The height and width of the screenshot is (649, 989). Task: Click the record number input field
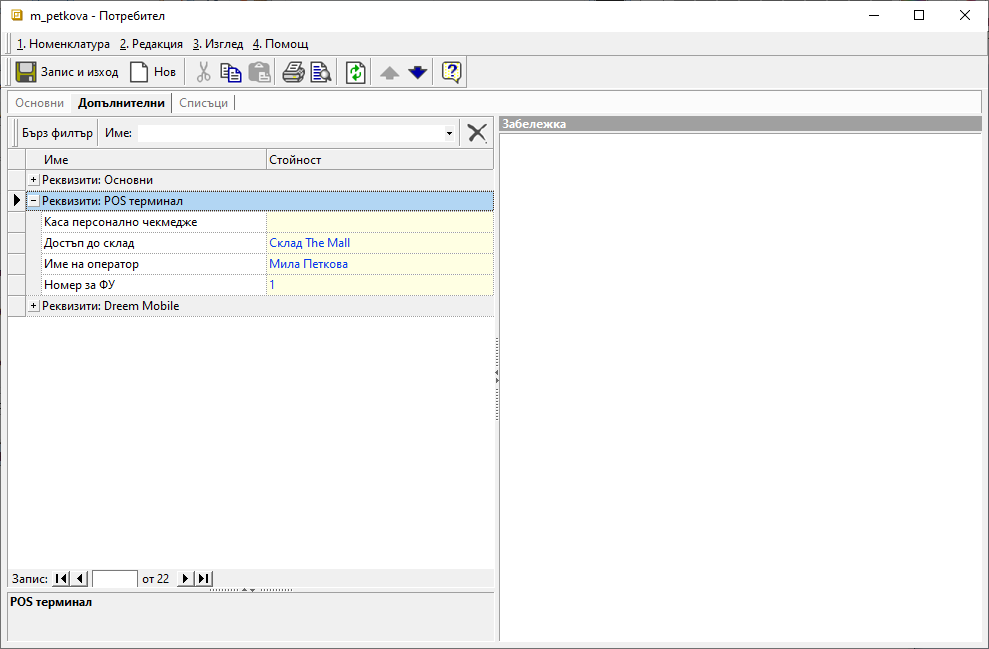coord(114,578)
